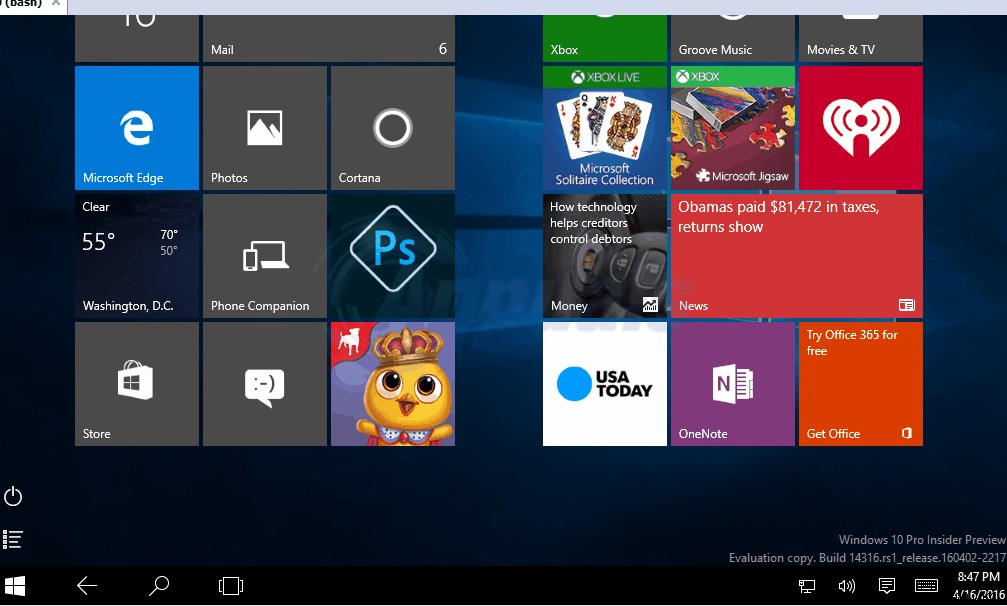The height and width of the screenshot is (606, 1007).
Task: Launch the Messaging app tile
Action: click(264, 383)
